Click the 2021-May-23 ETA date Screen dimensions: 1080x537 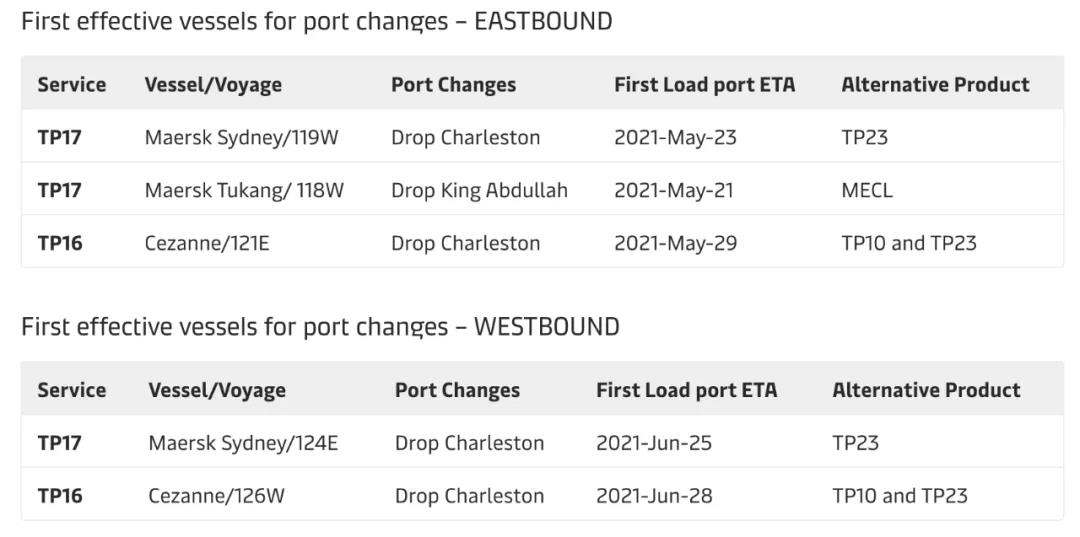coord(675,137)
